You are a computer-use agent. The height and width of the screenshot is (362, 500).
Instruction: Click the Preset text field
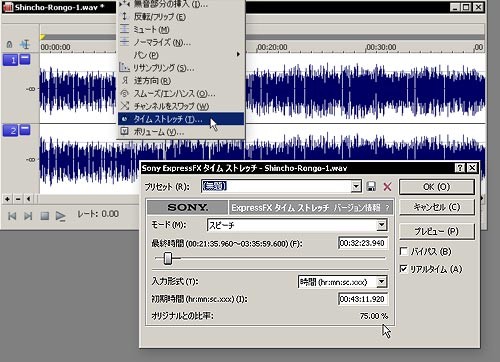(x=276, y=186)
